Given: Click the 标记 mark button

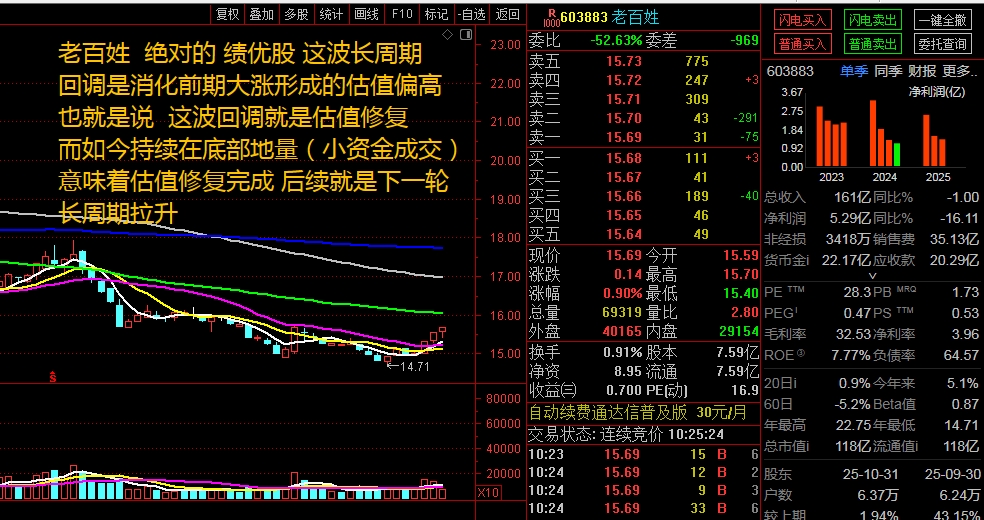Looking at the screenshot, I should click(x=436, y=14).
